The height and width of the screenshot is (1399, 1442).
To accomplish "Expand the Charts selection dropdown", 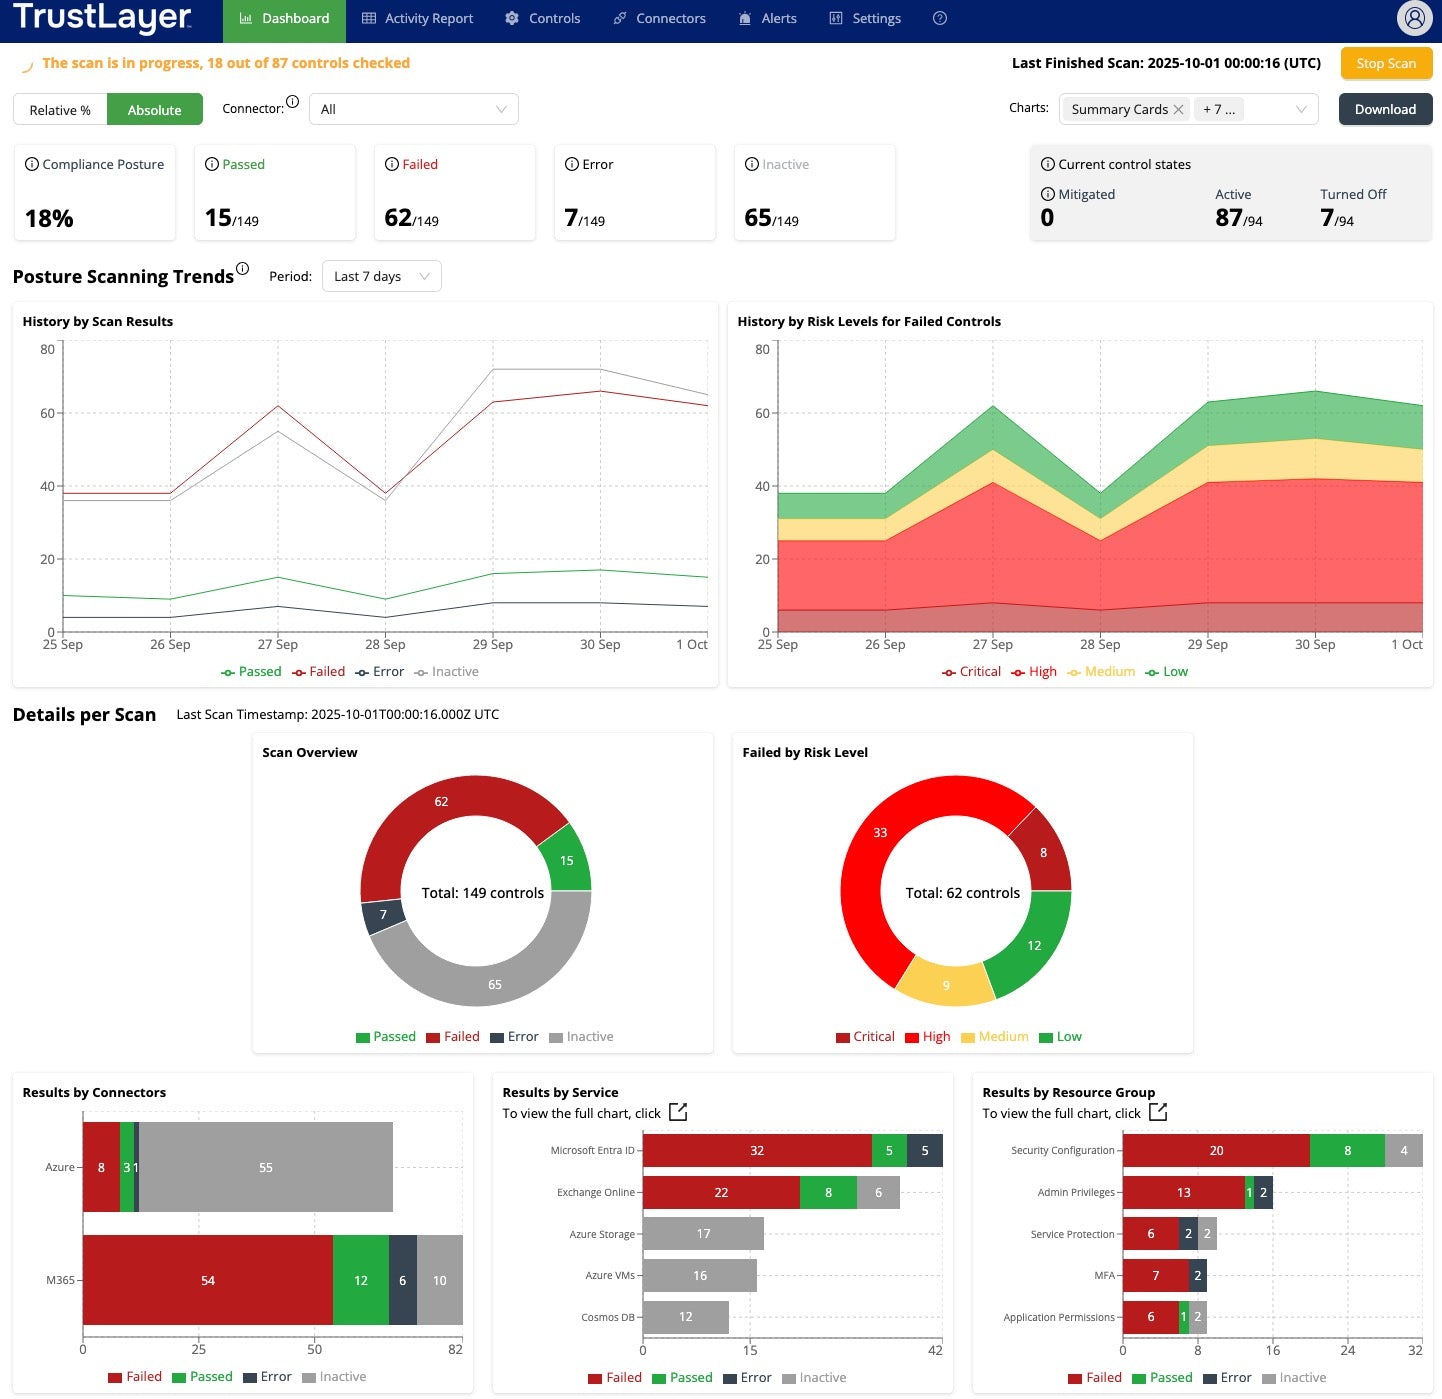I will [x=1300, y=110].
